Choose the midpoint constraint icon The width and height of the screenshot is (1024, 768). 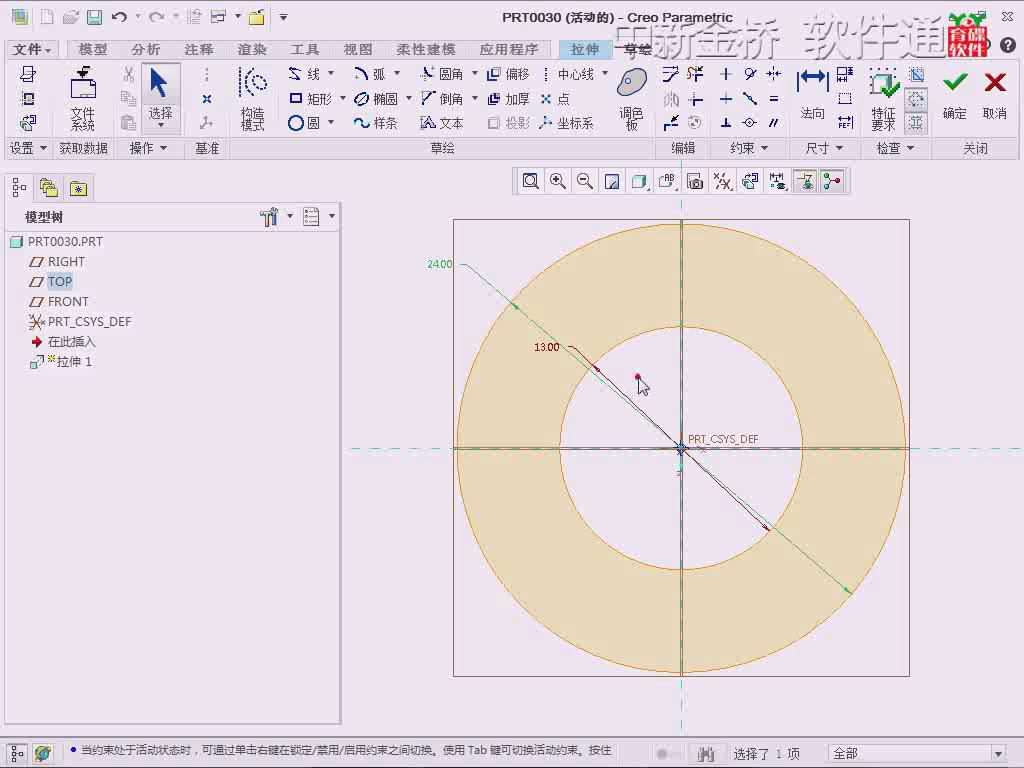click(x=750, y=99)
